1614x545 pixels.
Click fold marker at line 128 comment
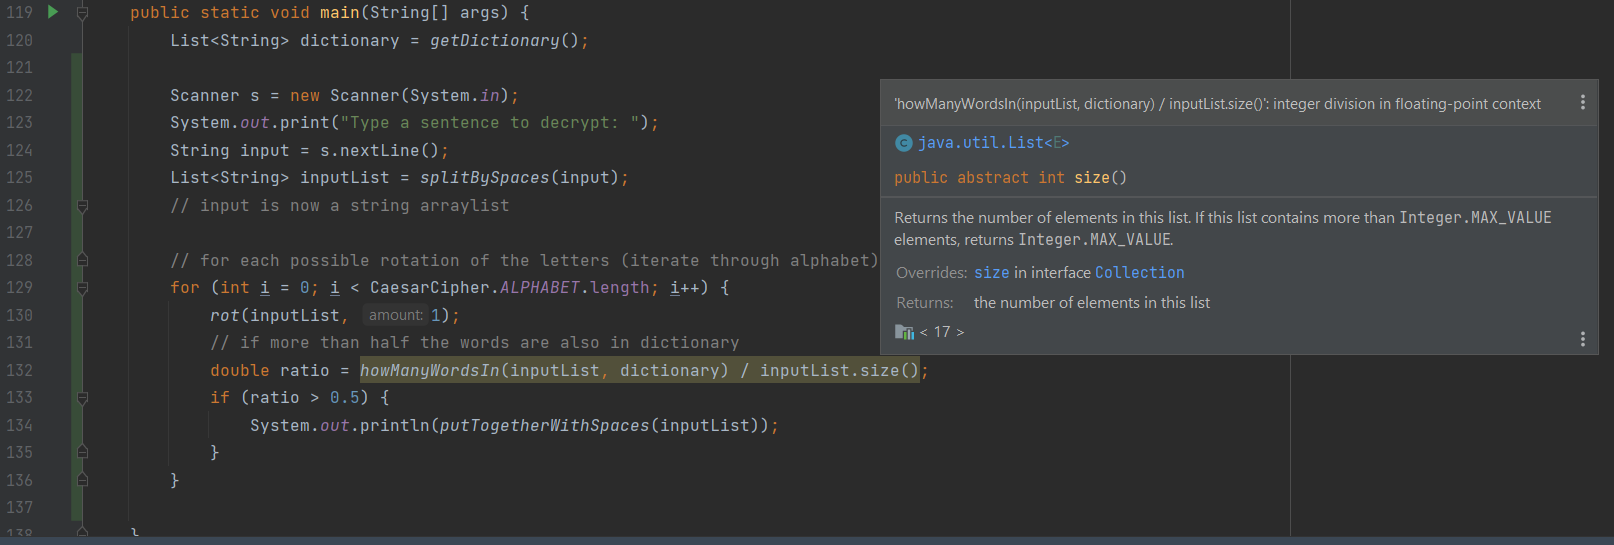[x=83, y=260]
